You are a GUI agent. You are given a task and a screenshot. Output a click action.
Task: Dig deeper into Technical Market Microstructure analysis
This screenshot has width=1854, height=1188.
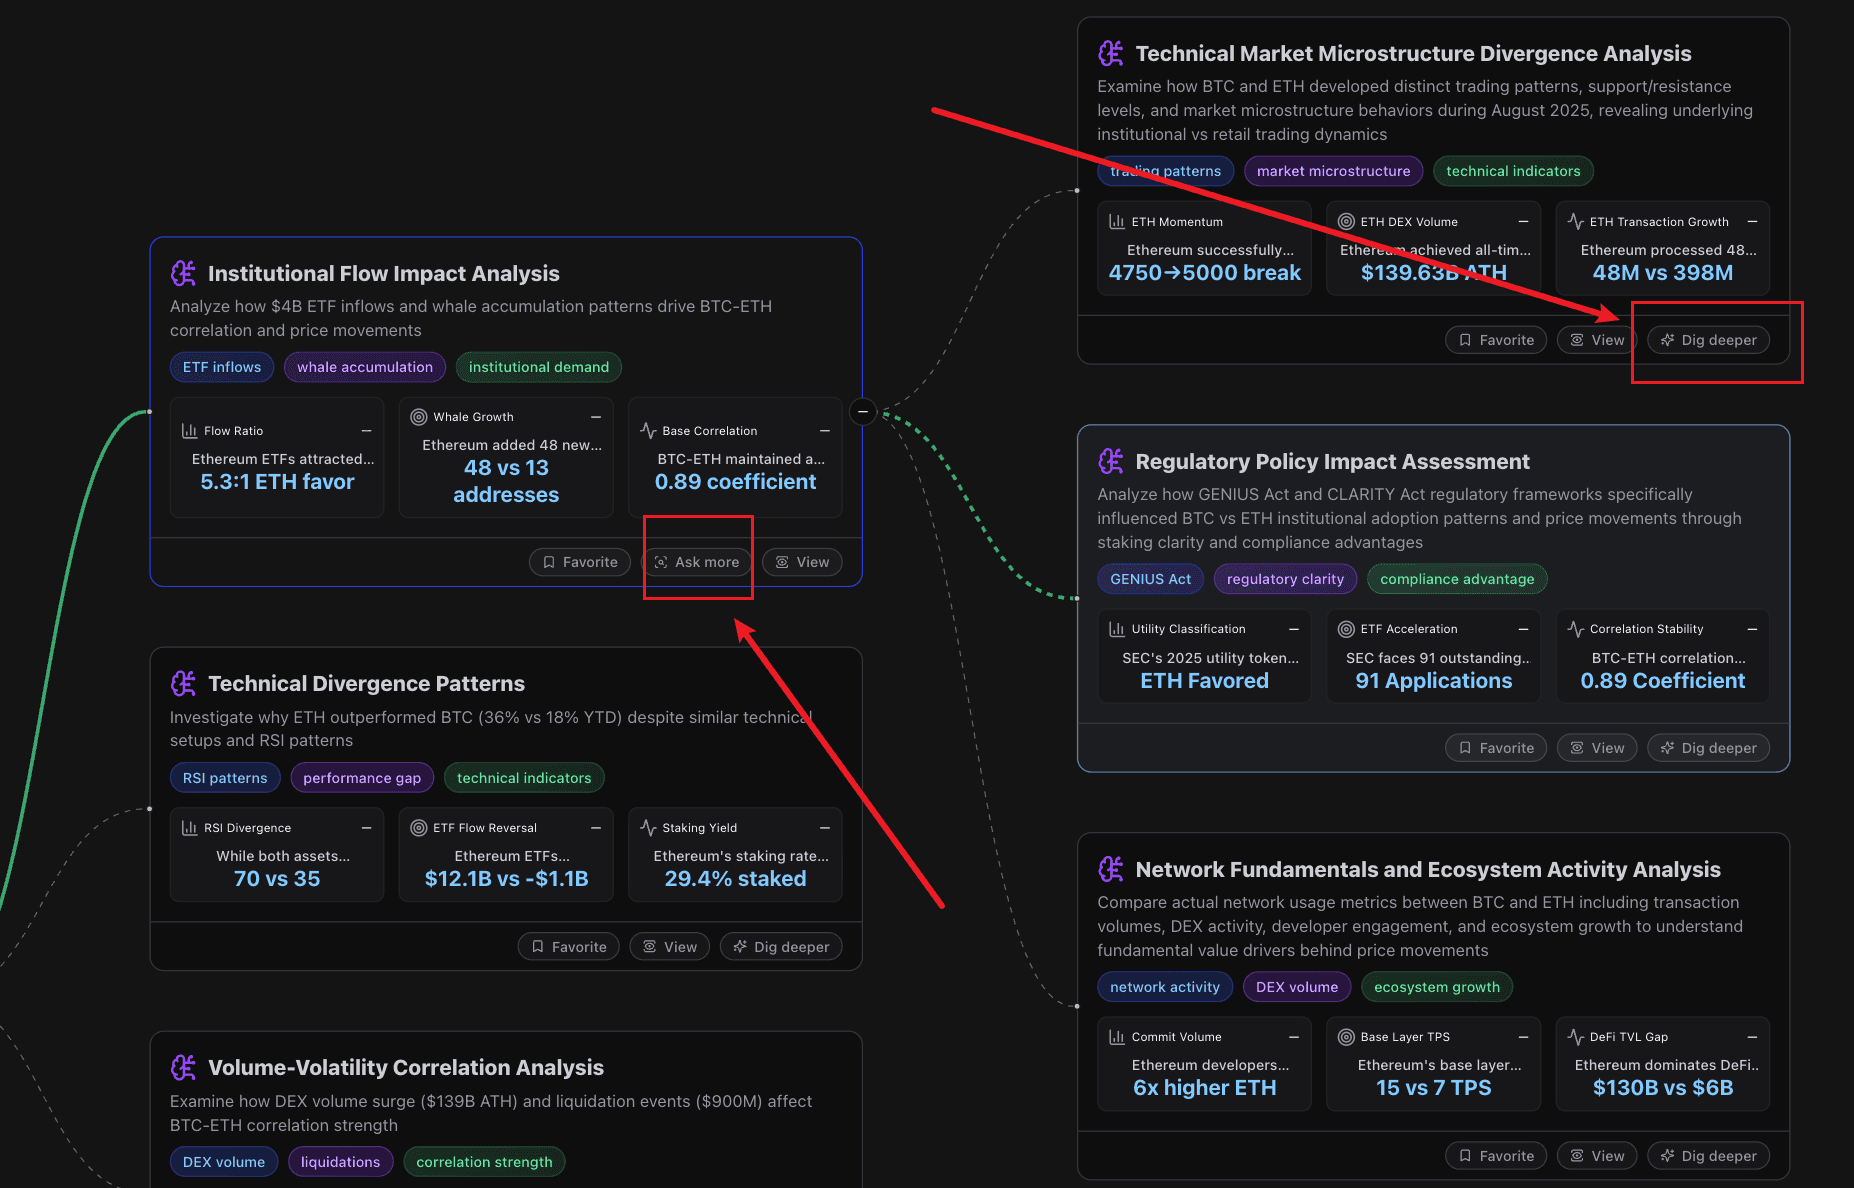pos(1708,340)
